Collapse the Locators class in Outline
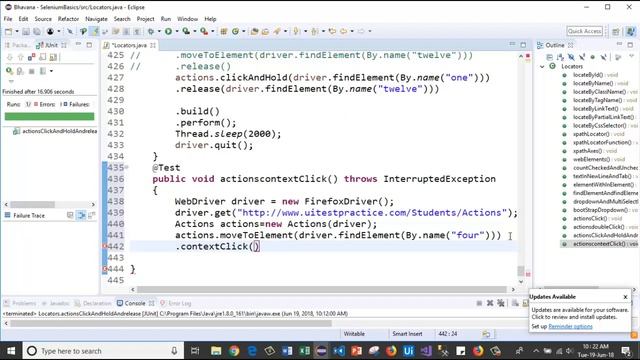This screenshot has height=360, width=640. (x=542, y=66)
